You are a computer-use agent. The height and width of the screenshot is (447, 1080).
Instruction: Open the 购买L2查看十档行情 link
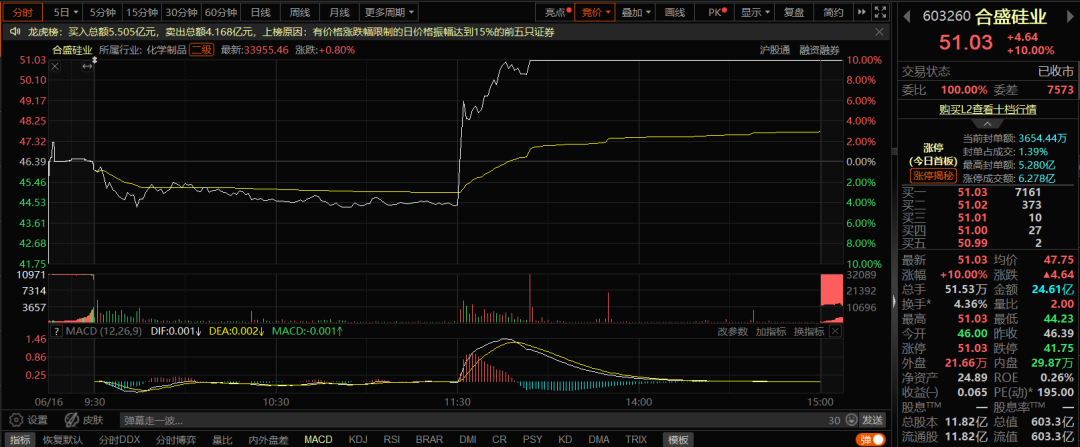coord(988,109)
